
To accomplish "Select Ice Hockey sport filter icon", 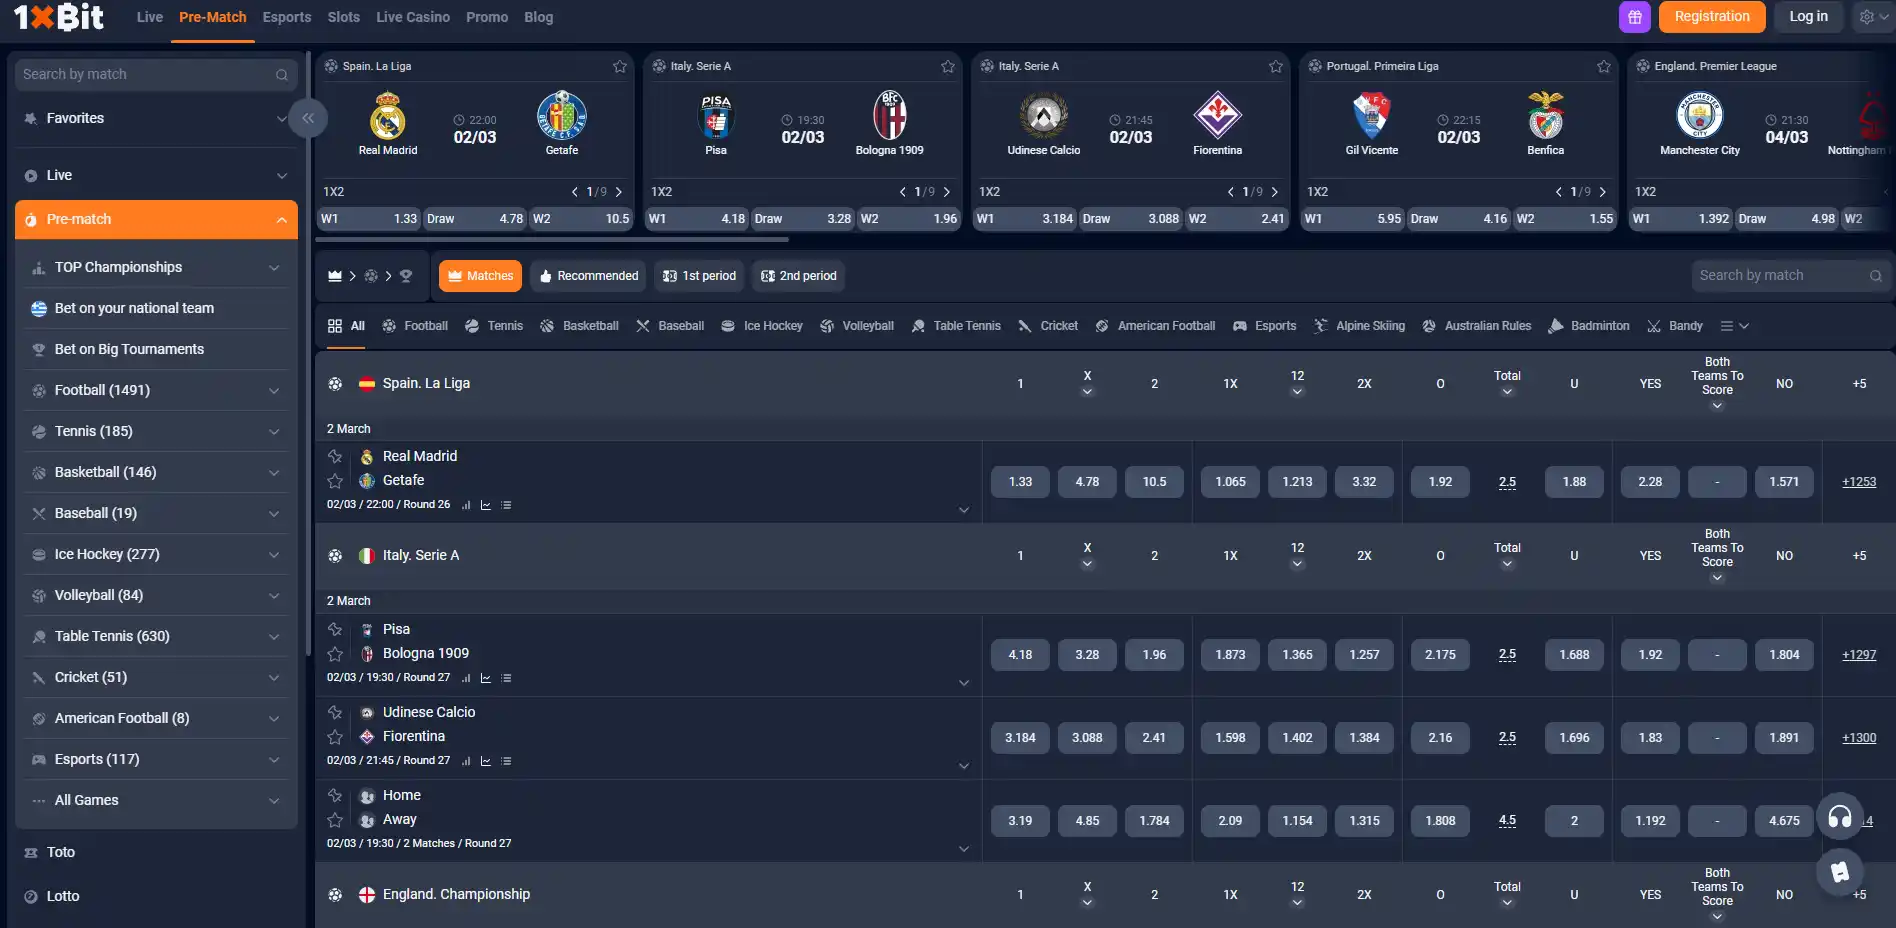I will (x=728, y=326).
